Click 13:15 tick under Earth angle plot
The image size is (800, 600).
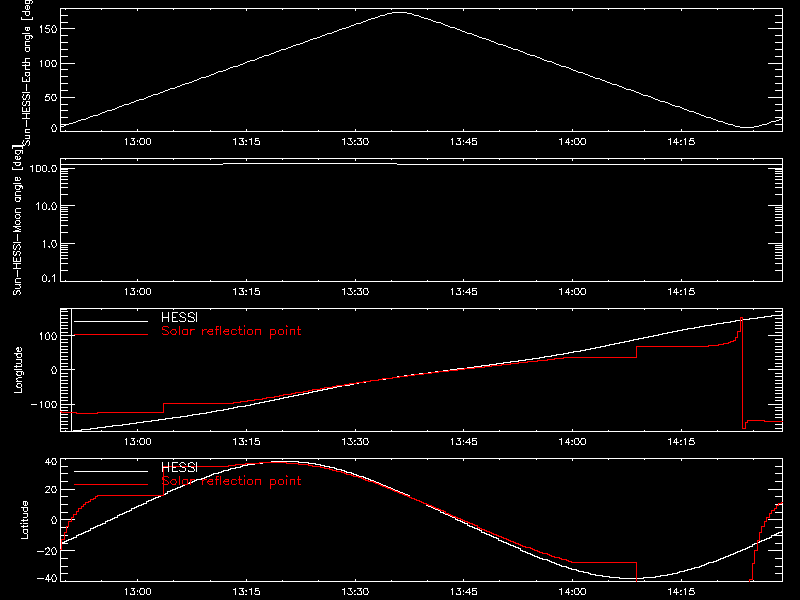(246, 142)
